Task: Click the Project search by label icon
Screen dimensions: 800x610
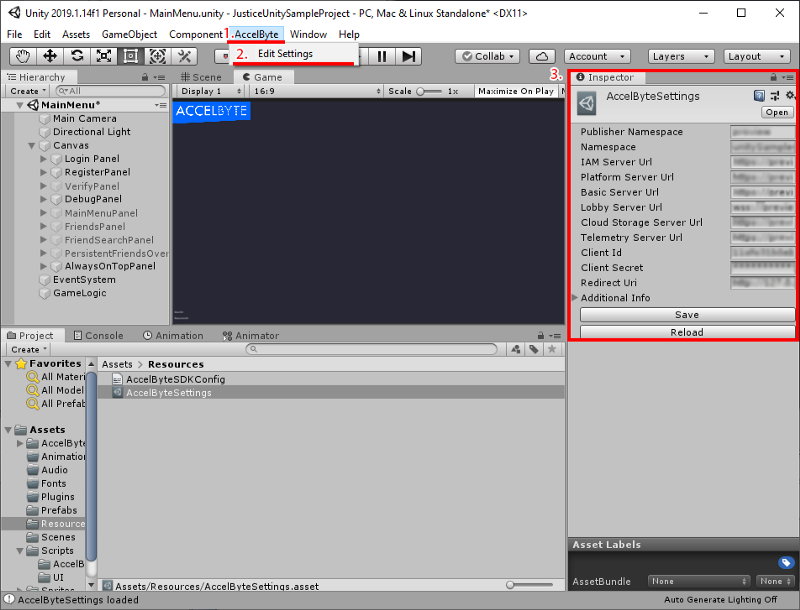Action: [x=534, y=349]
